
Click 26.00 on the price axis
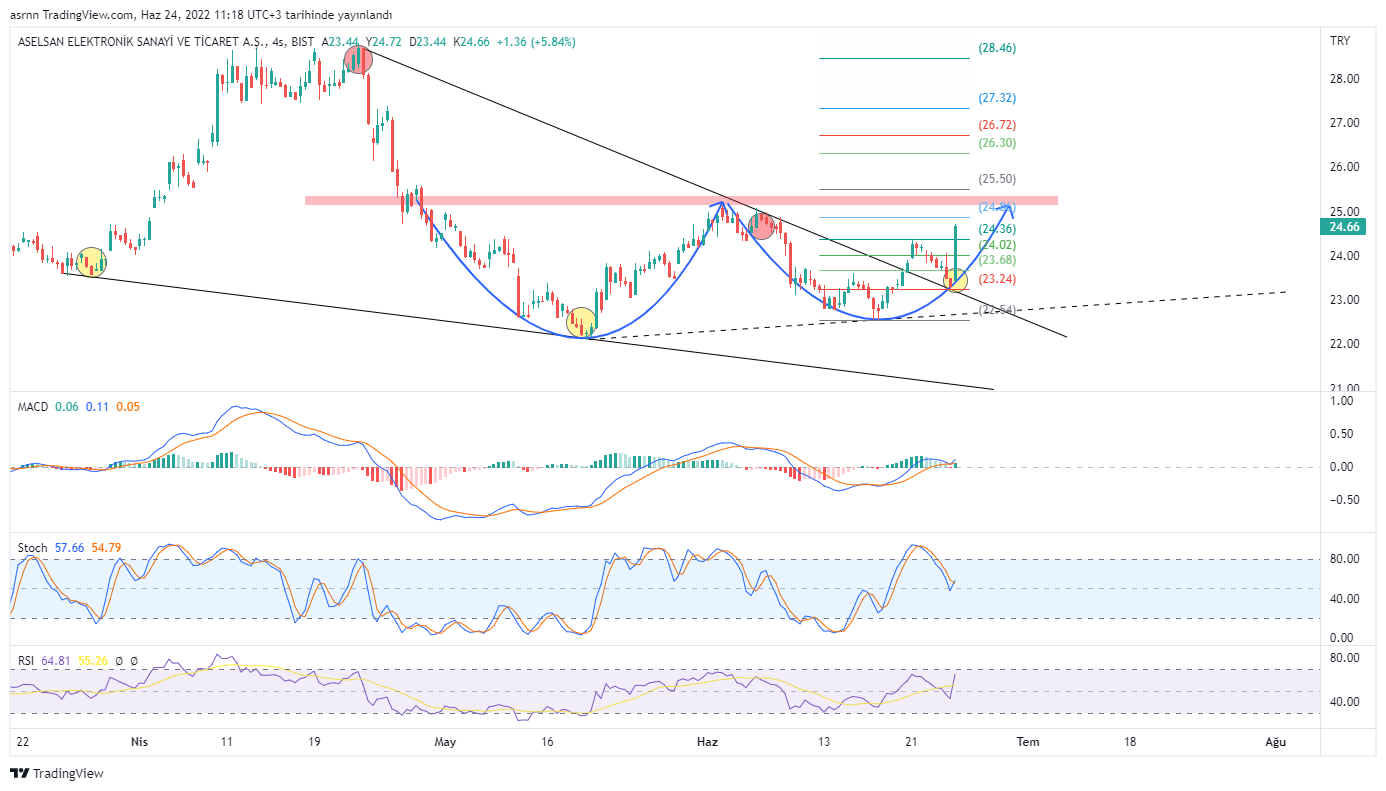pos(1344,167)
